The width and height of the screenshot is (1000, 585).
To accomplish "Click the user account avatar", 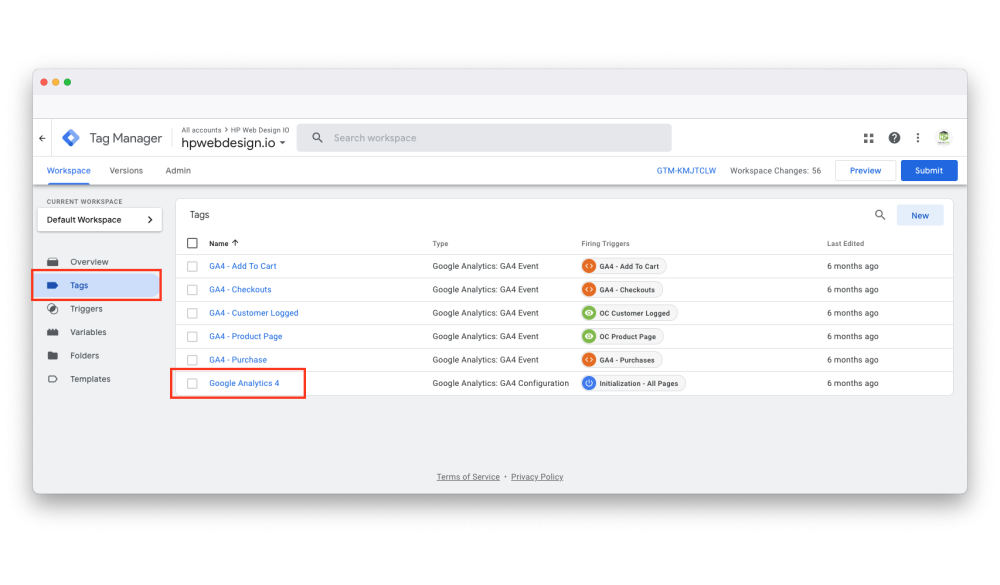I will click(943, 138).
